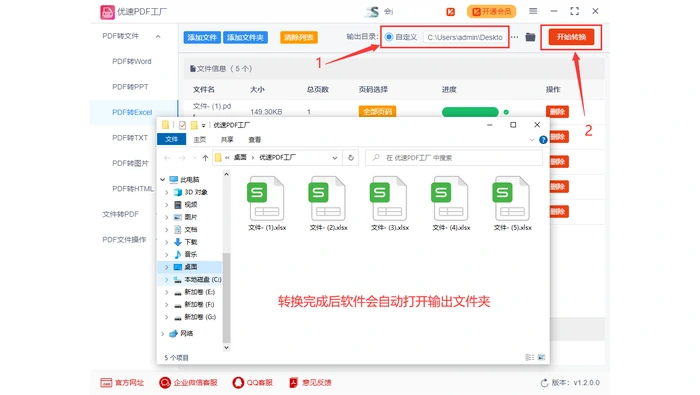Select 文件转PDF in sidebar
The height and width of the screenshot is (395, 700).
pos(121,214)
